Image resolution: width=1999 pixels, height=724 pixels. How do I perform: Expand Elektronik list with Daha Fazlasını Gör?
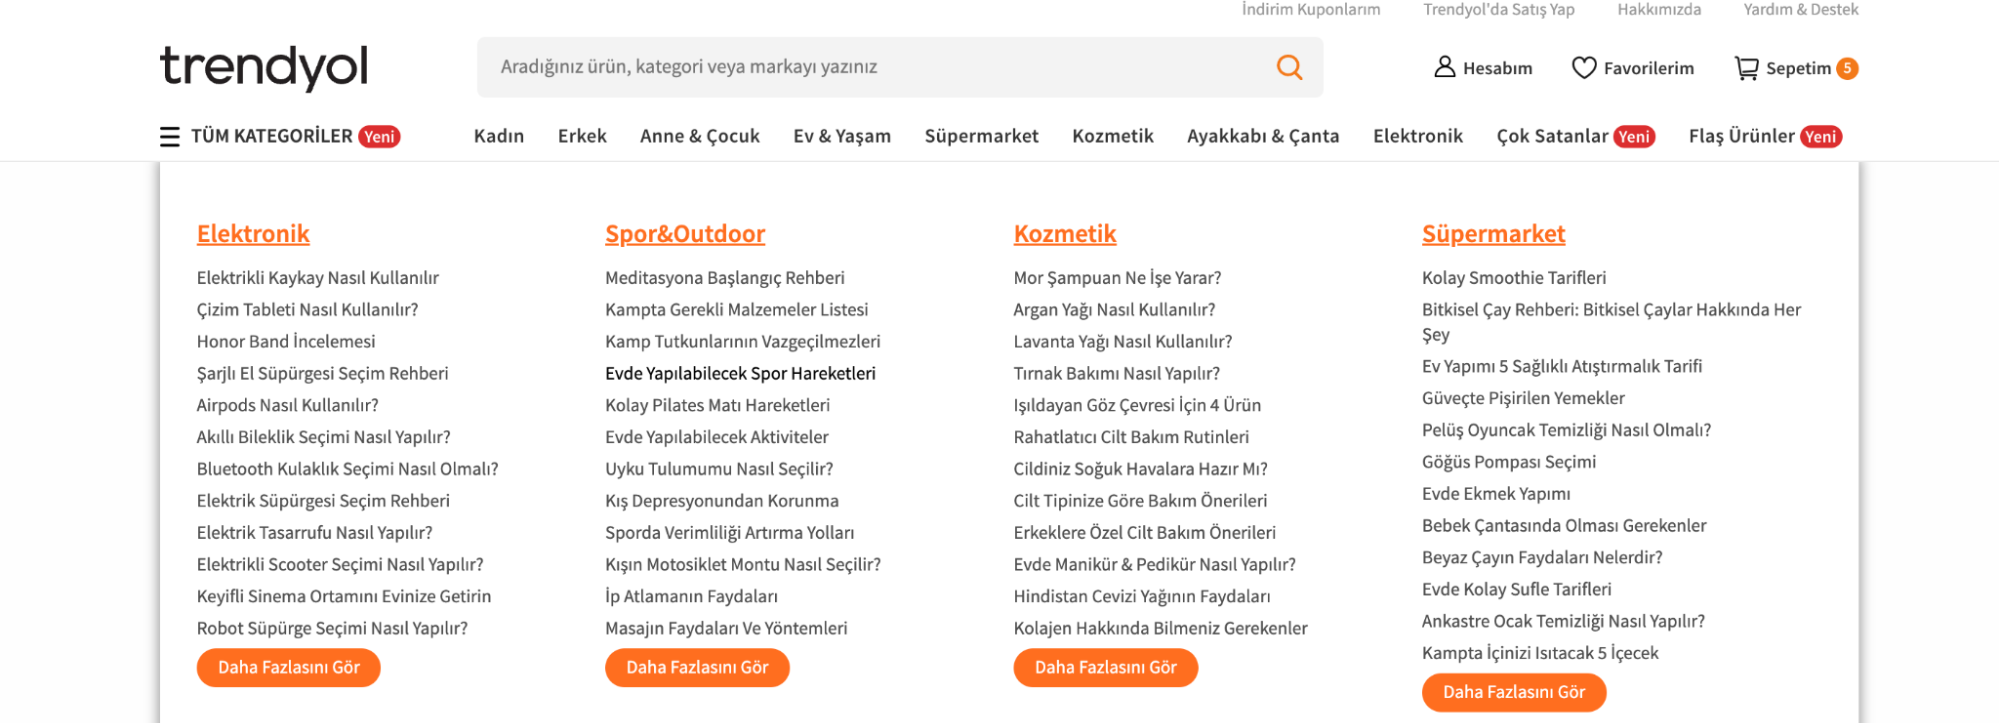point(288,667)
